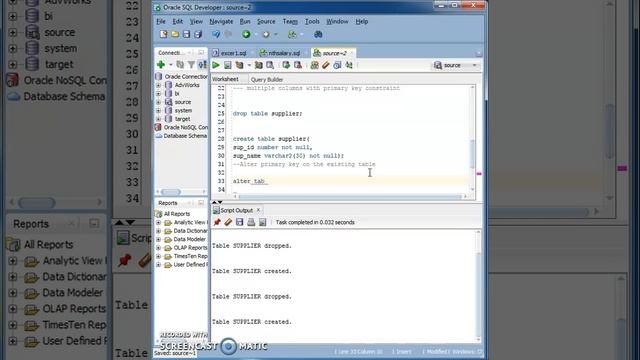
Task: Click the Run Script icon in worksheet toolbar
Action: [x=228, y=65]
